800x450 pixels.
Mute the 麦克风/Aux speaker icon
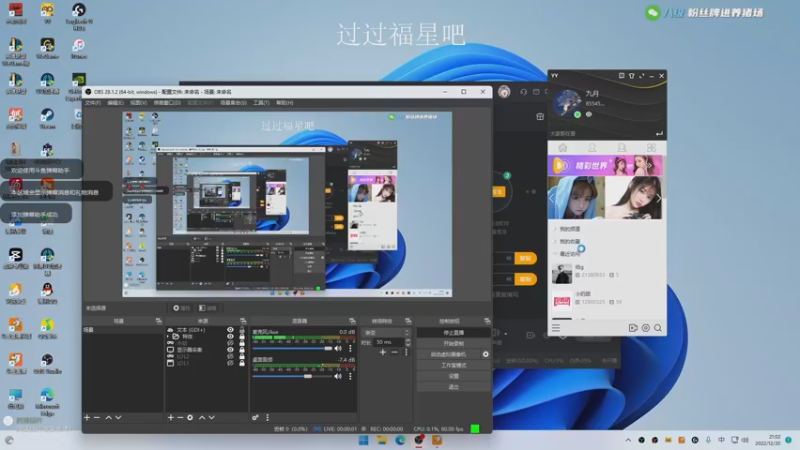338,348
